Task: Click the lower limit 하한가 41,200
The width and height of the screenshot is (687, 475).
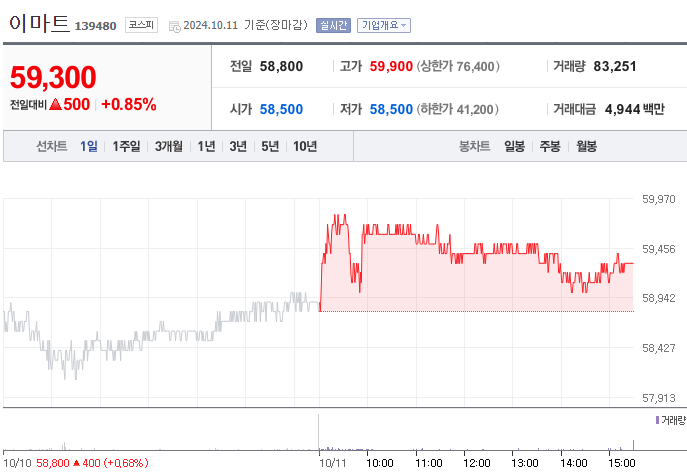Action: coord(457,109)
